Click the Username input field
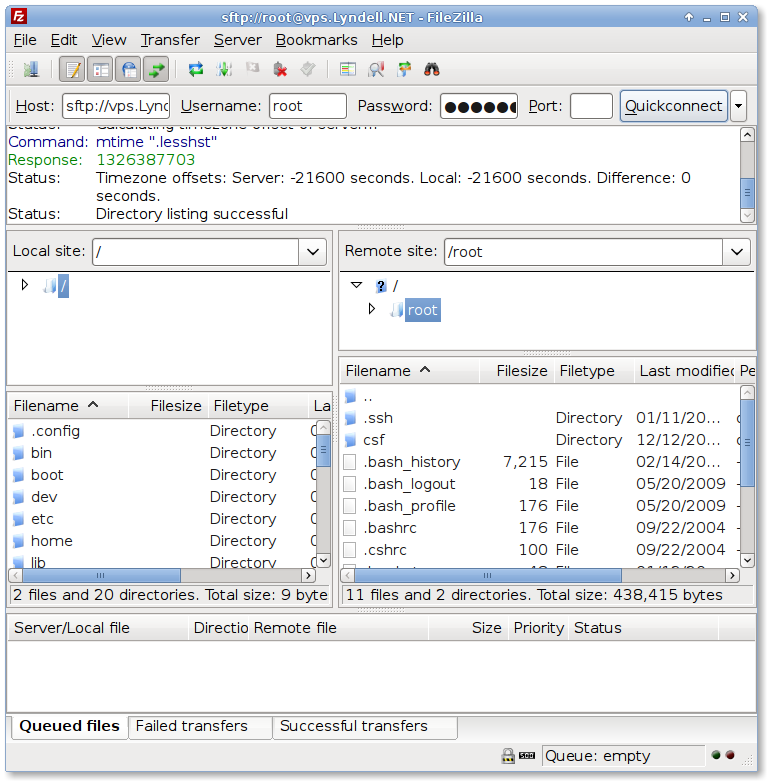The width and height of the screenshot is (767, 781). pyautogui.click(x=307, y=106)
